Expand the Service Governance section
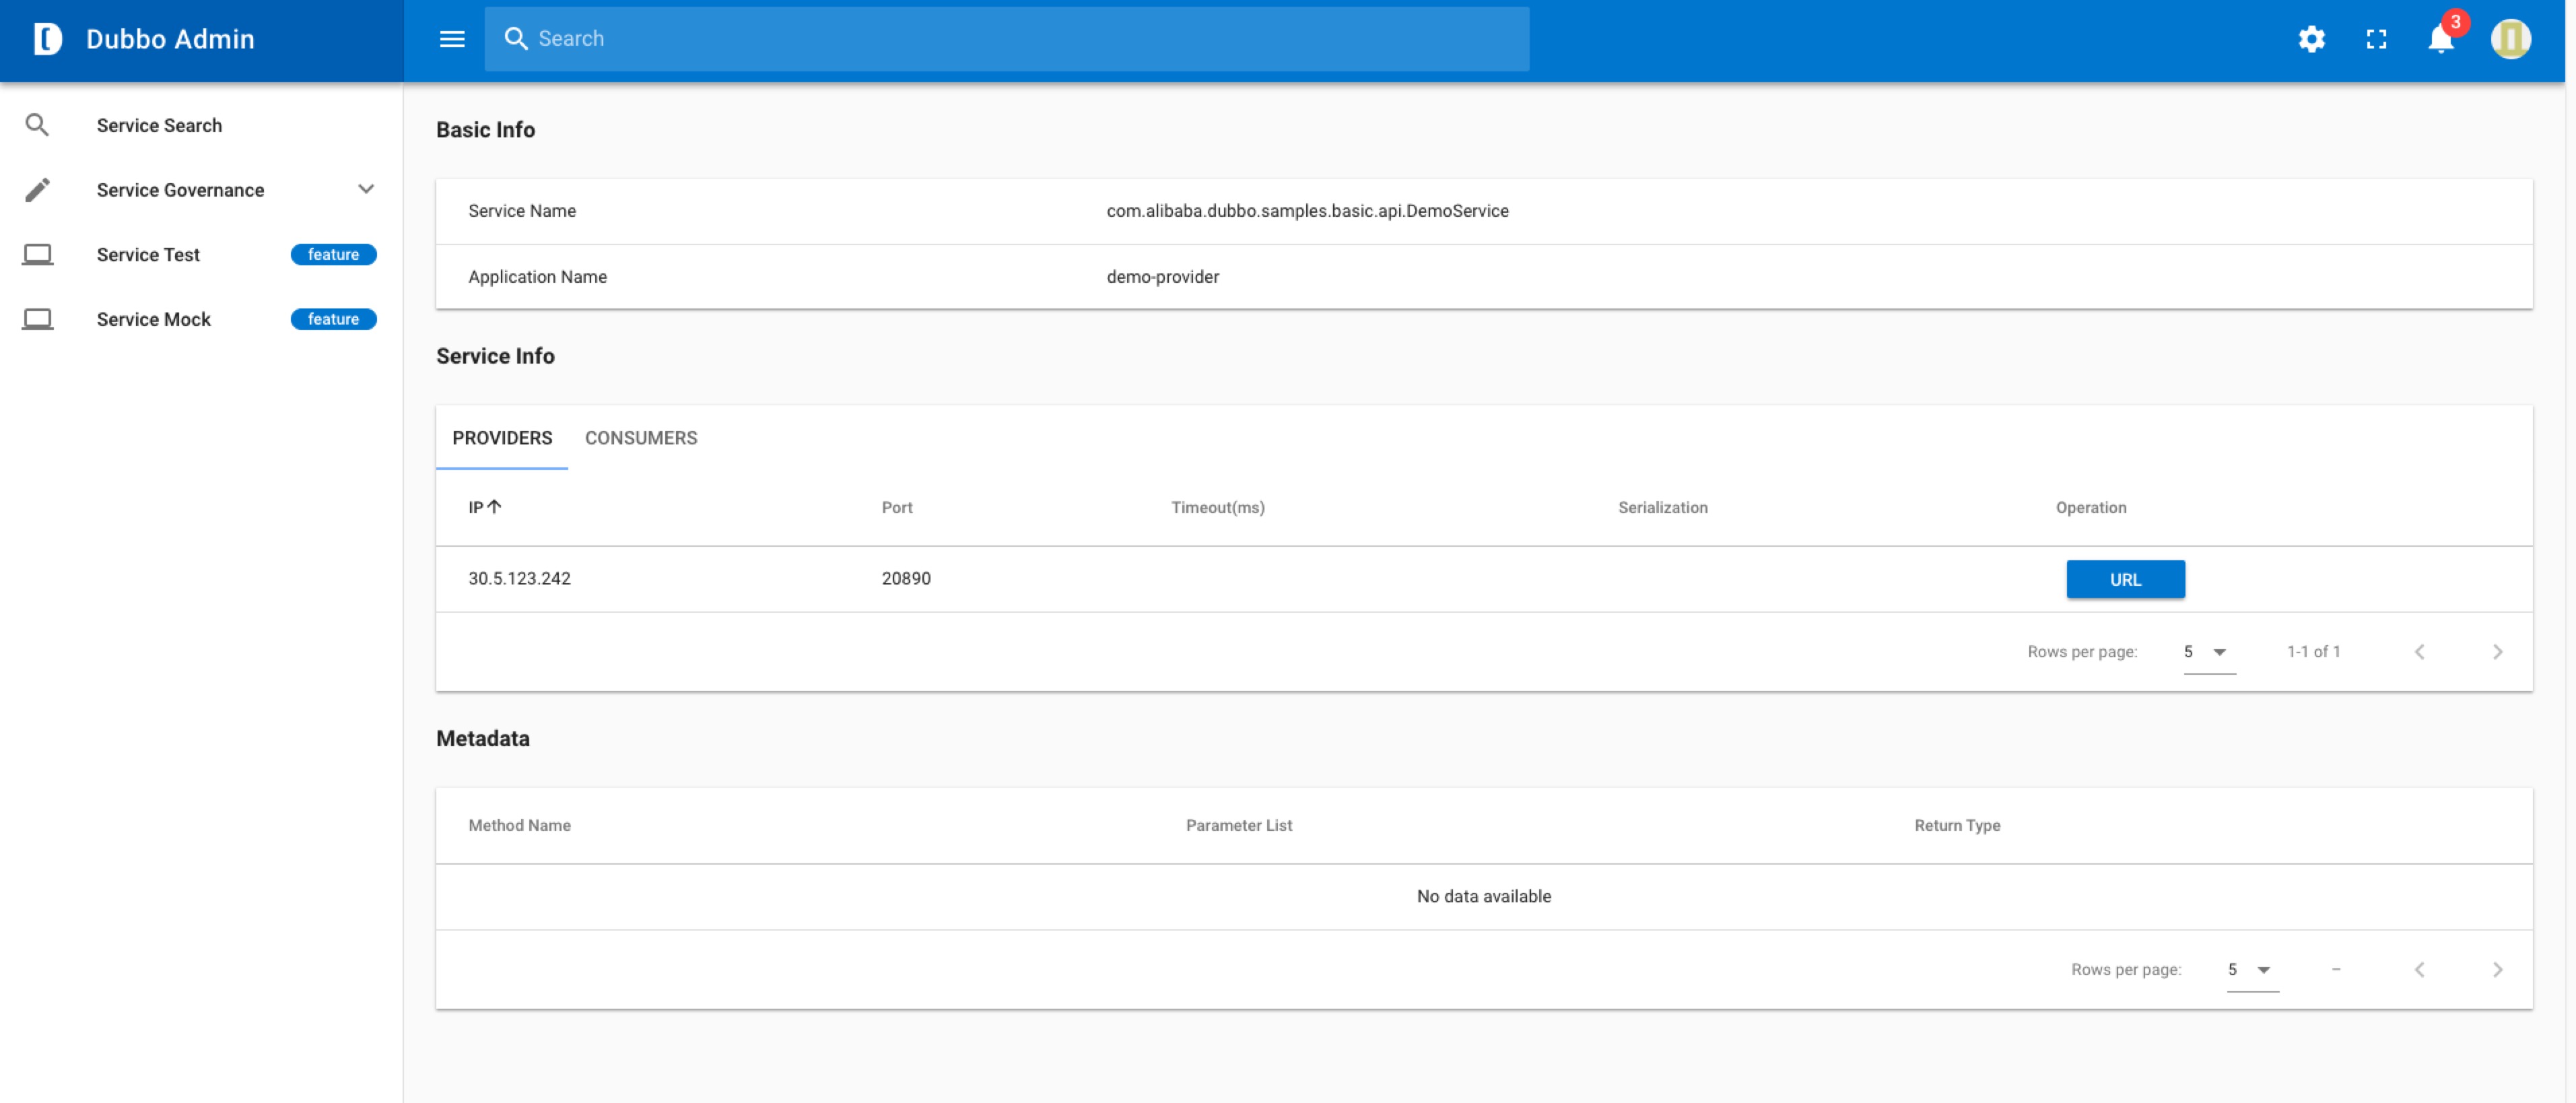Viewport: 2576px width, 1103px height. (366, 189)
